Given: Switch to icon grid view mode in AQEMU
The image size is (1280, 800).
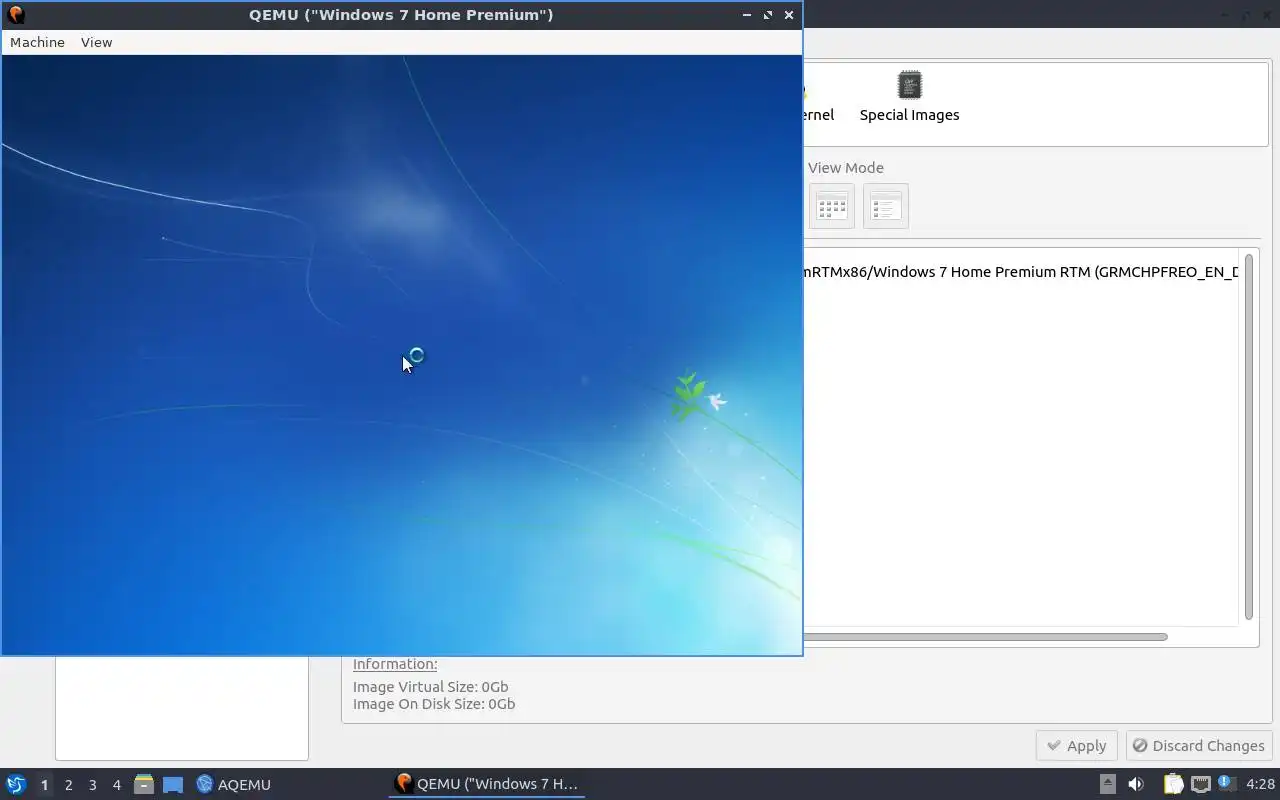Looking at the screenshot, I should click(831, 206).
